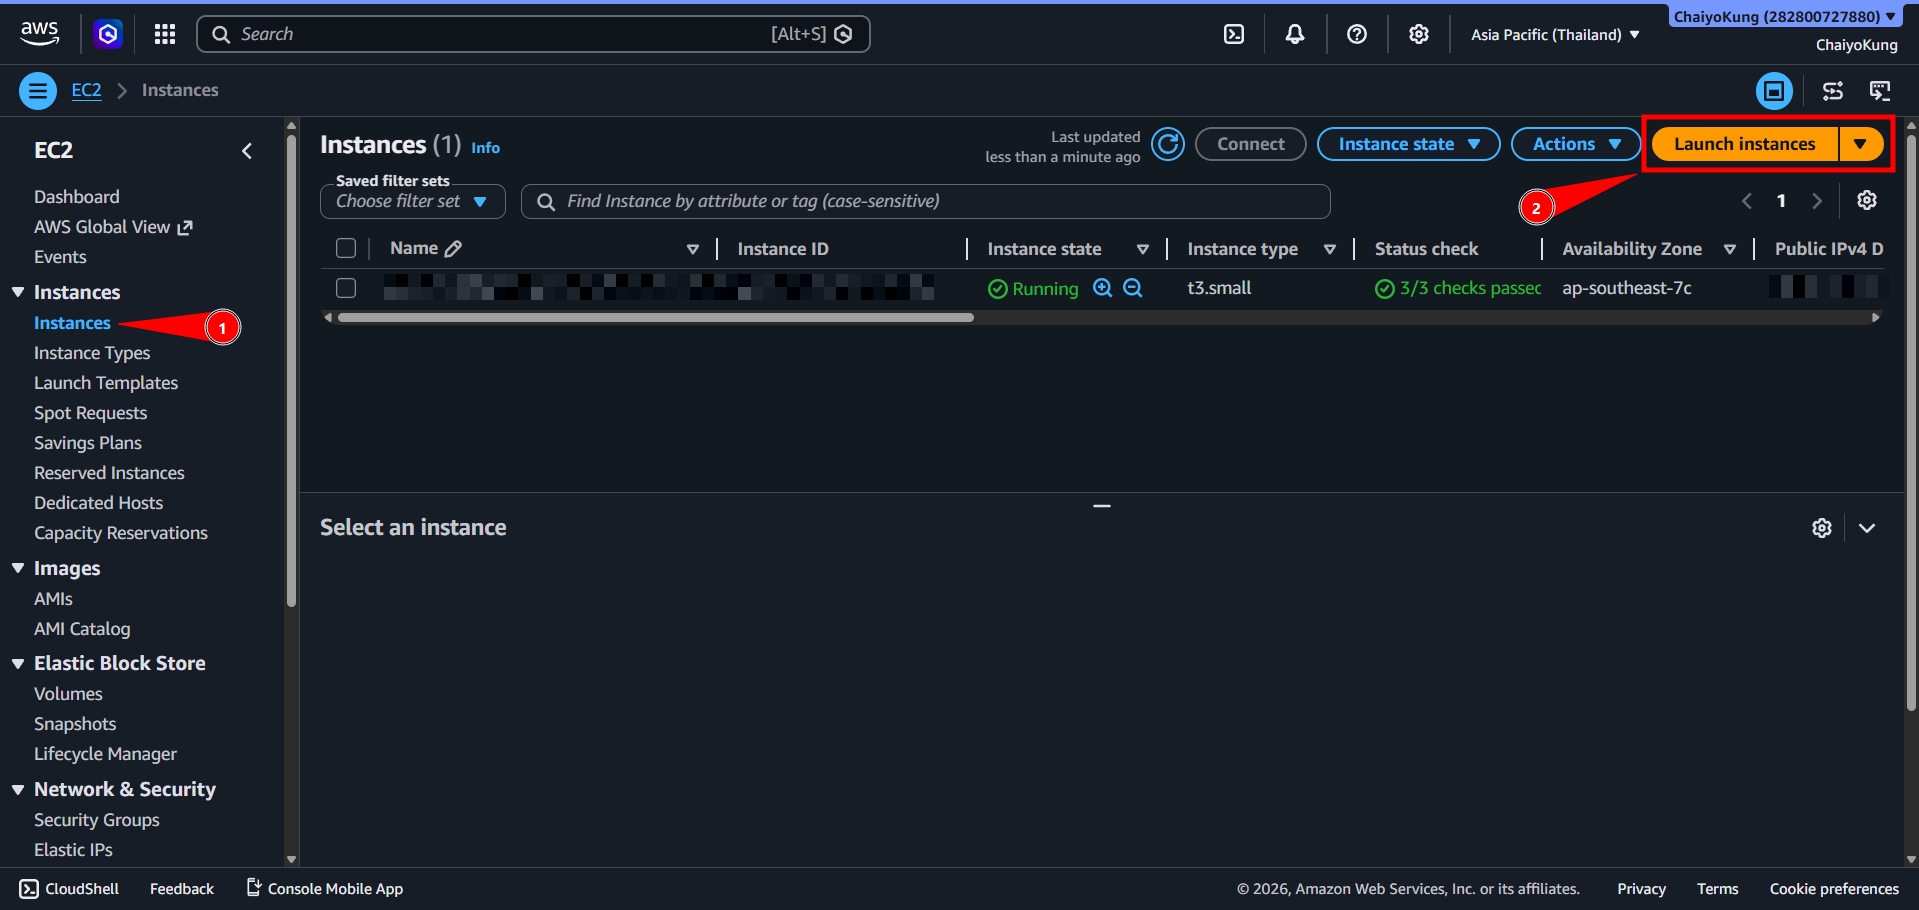
Task: Click the edit pencil next to Name
Action: click(x=453, y=248)
